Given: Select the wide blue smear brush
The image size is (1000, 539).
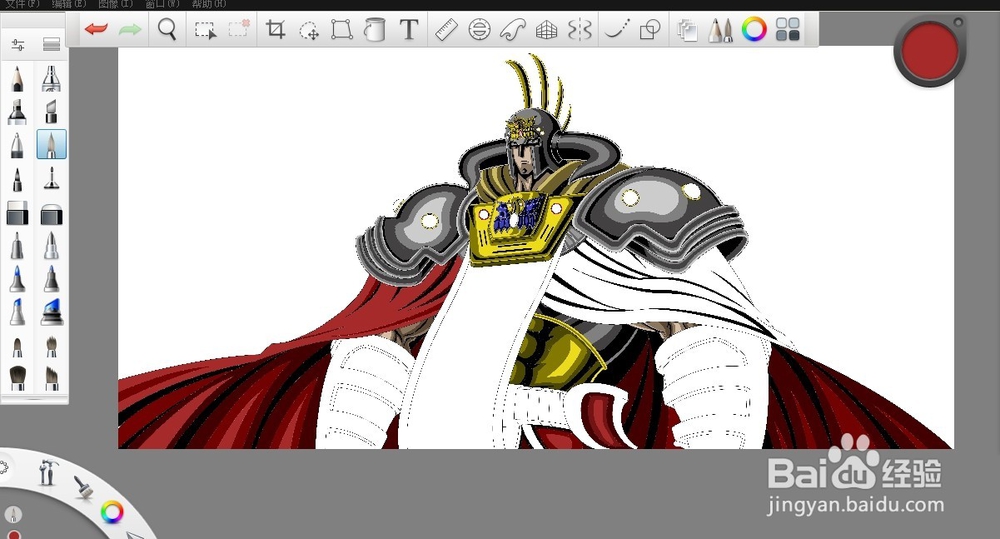Looking at the screenshot, I should tap(51, 312).
